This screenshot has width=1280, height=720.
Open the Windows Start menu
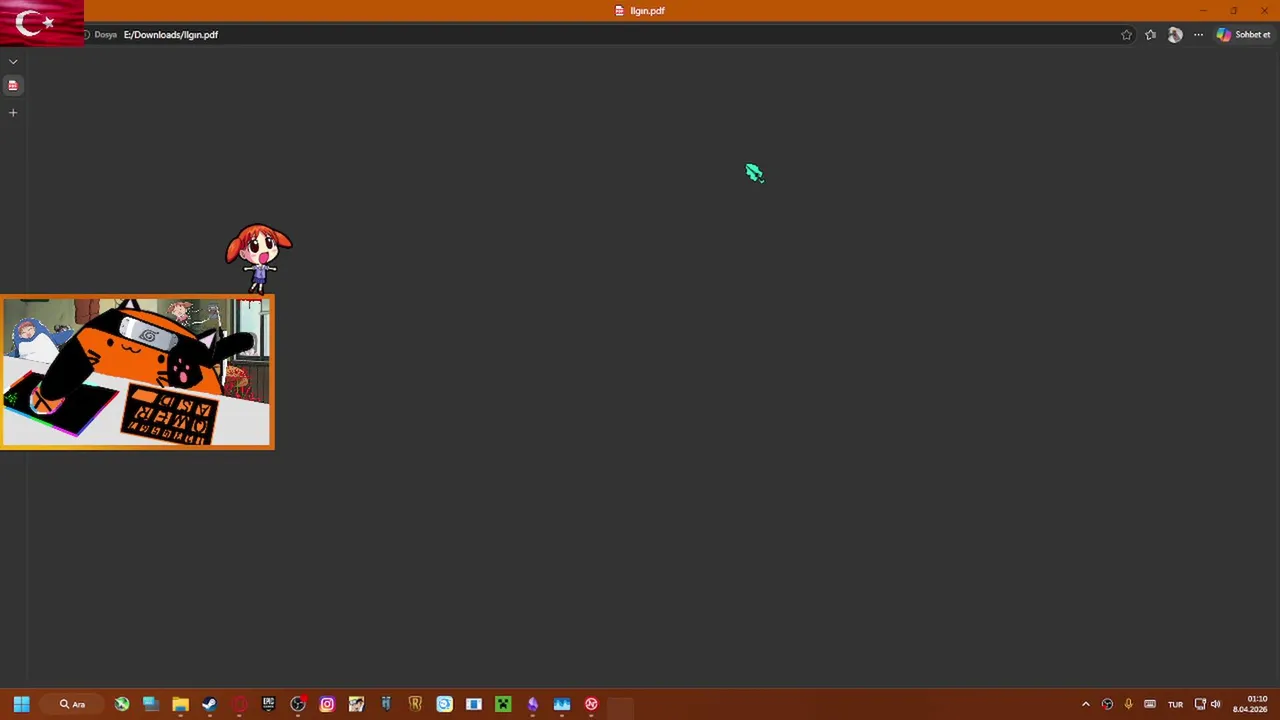click(x=21, y=704)
